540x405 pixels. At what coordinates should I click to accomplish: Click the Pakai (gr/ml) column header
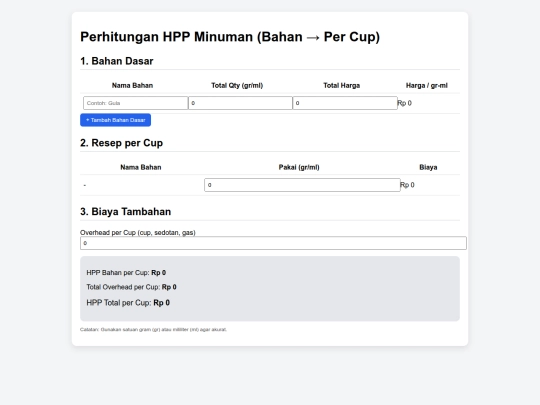tap(299, 167)
